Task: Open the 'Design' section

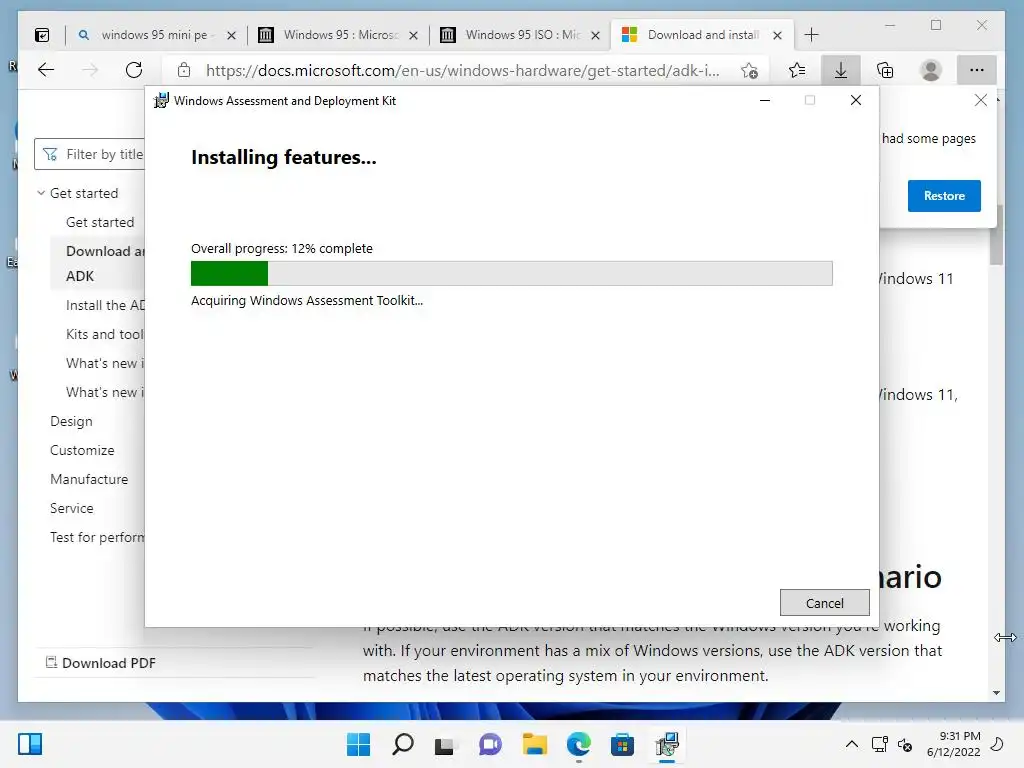Action: click(71, 421)
